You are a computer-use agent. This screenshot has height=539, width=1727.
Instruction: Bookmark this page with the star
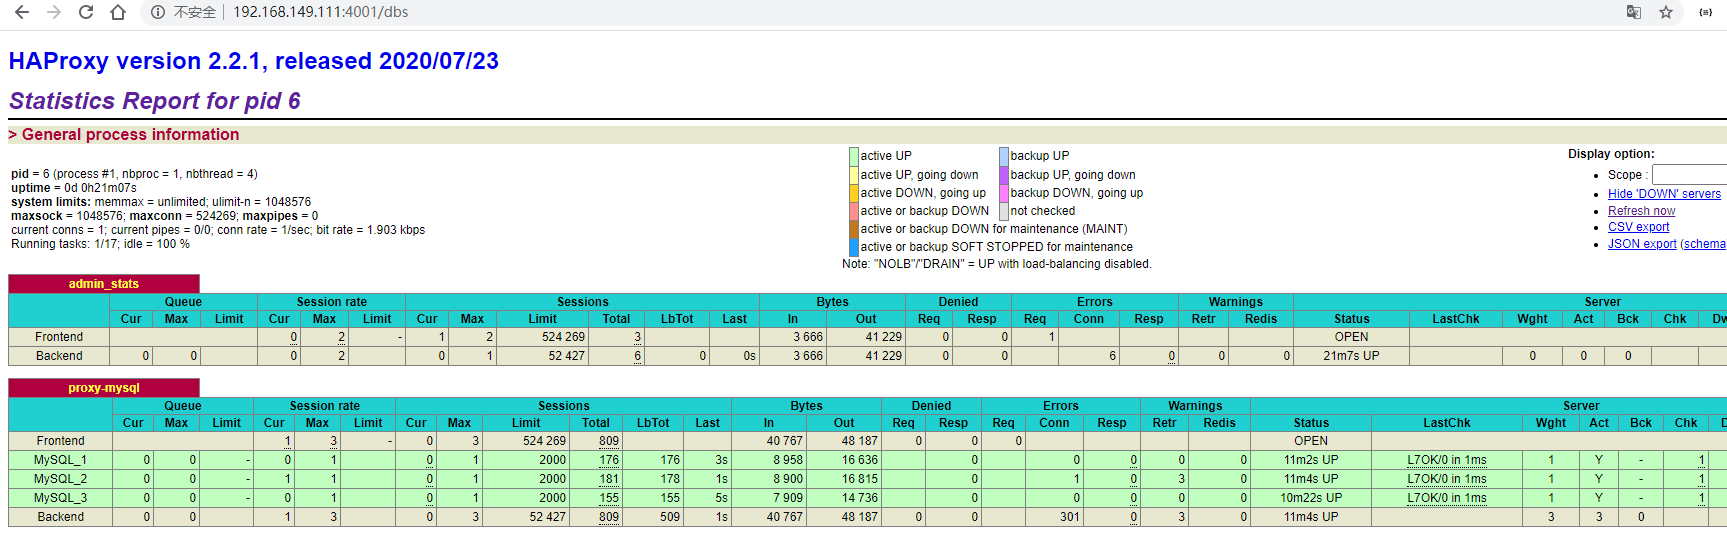pos(1666,12)
